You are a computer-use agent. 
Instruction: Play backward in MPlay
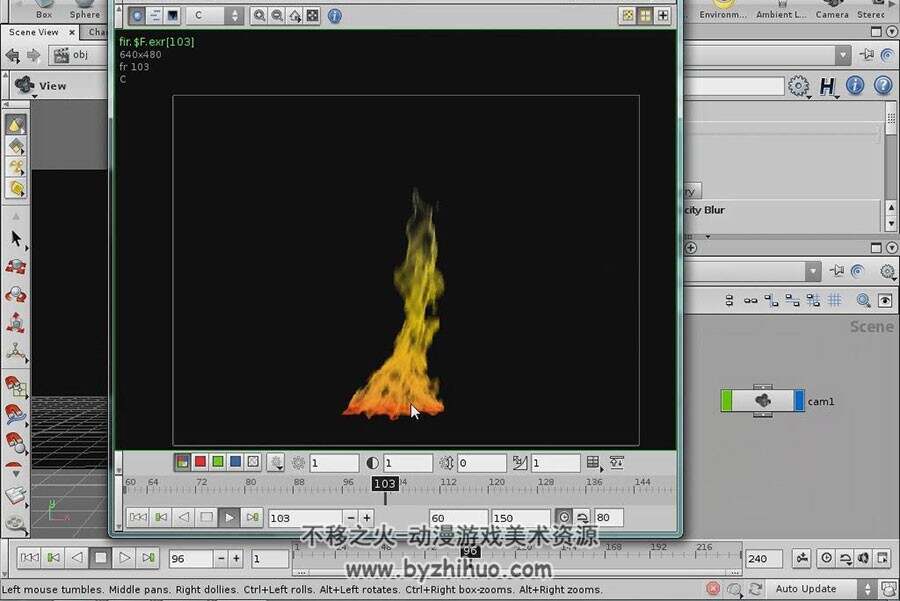coord(184,517)
